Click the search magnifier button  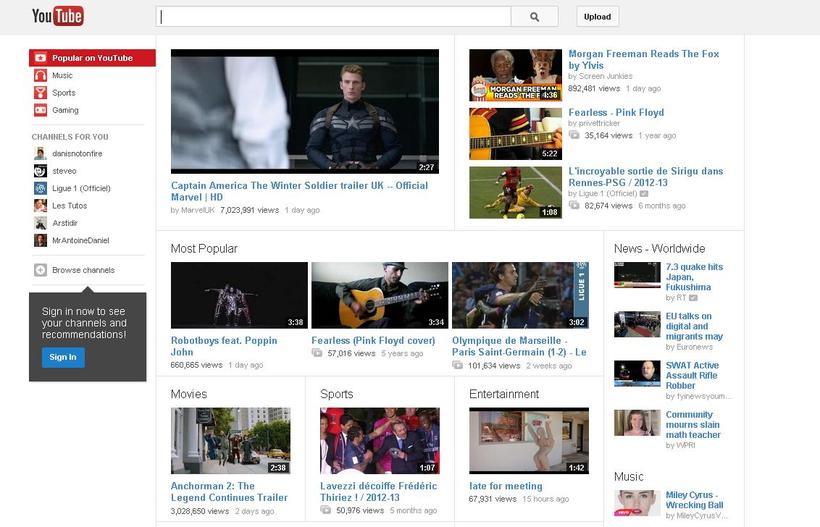tap(534, 17)
